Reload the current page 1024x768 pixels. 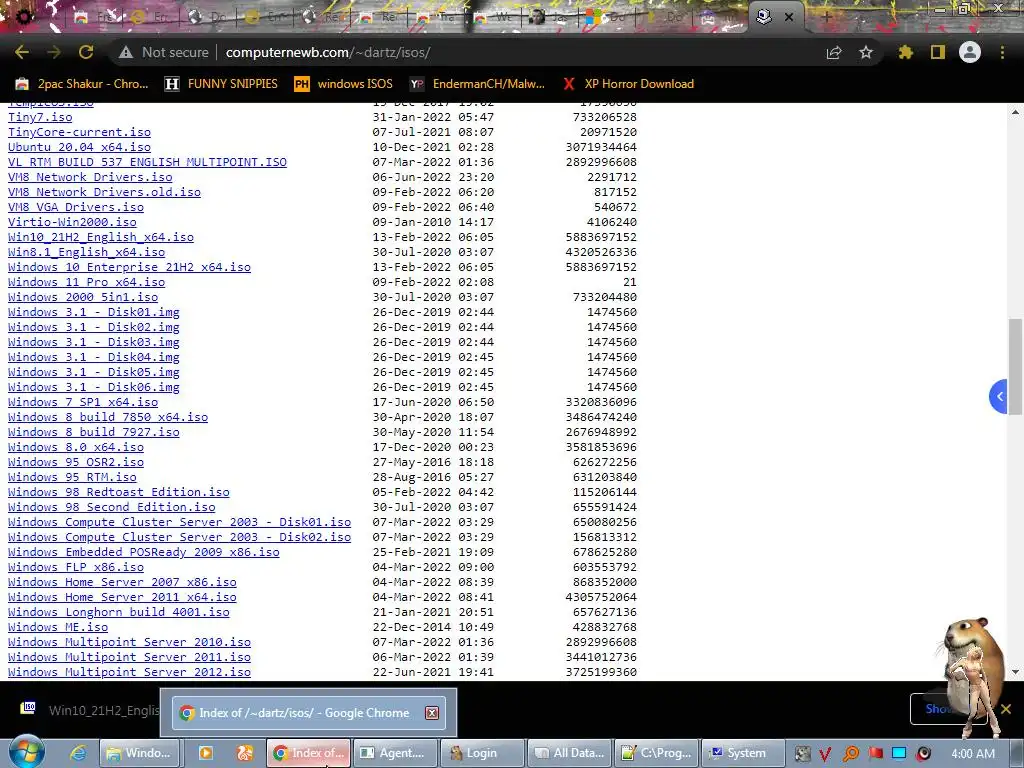click(x=86, y=52)
